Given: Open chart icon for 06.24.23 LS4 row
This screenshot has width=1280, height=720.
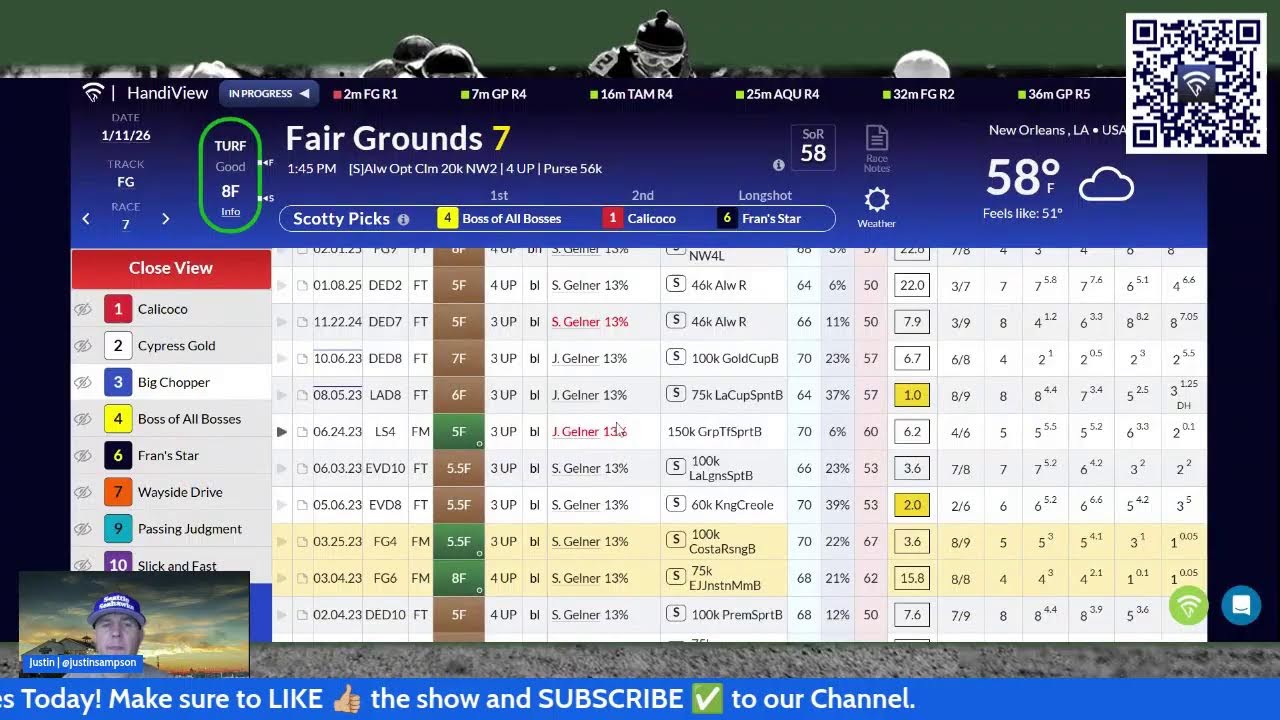Looking at the screenshot, I should point(302,432).
